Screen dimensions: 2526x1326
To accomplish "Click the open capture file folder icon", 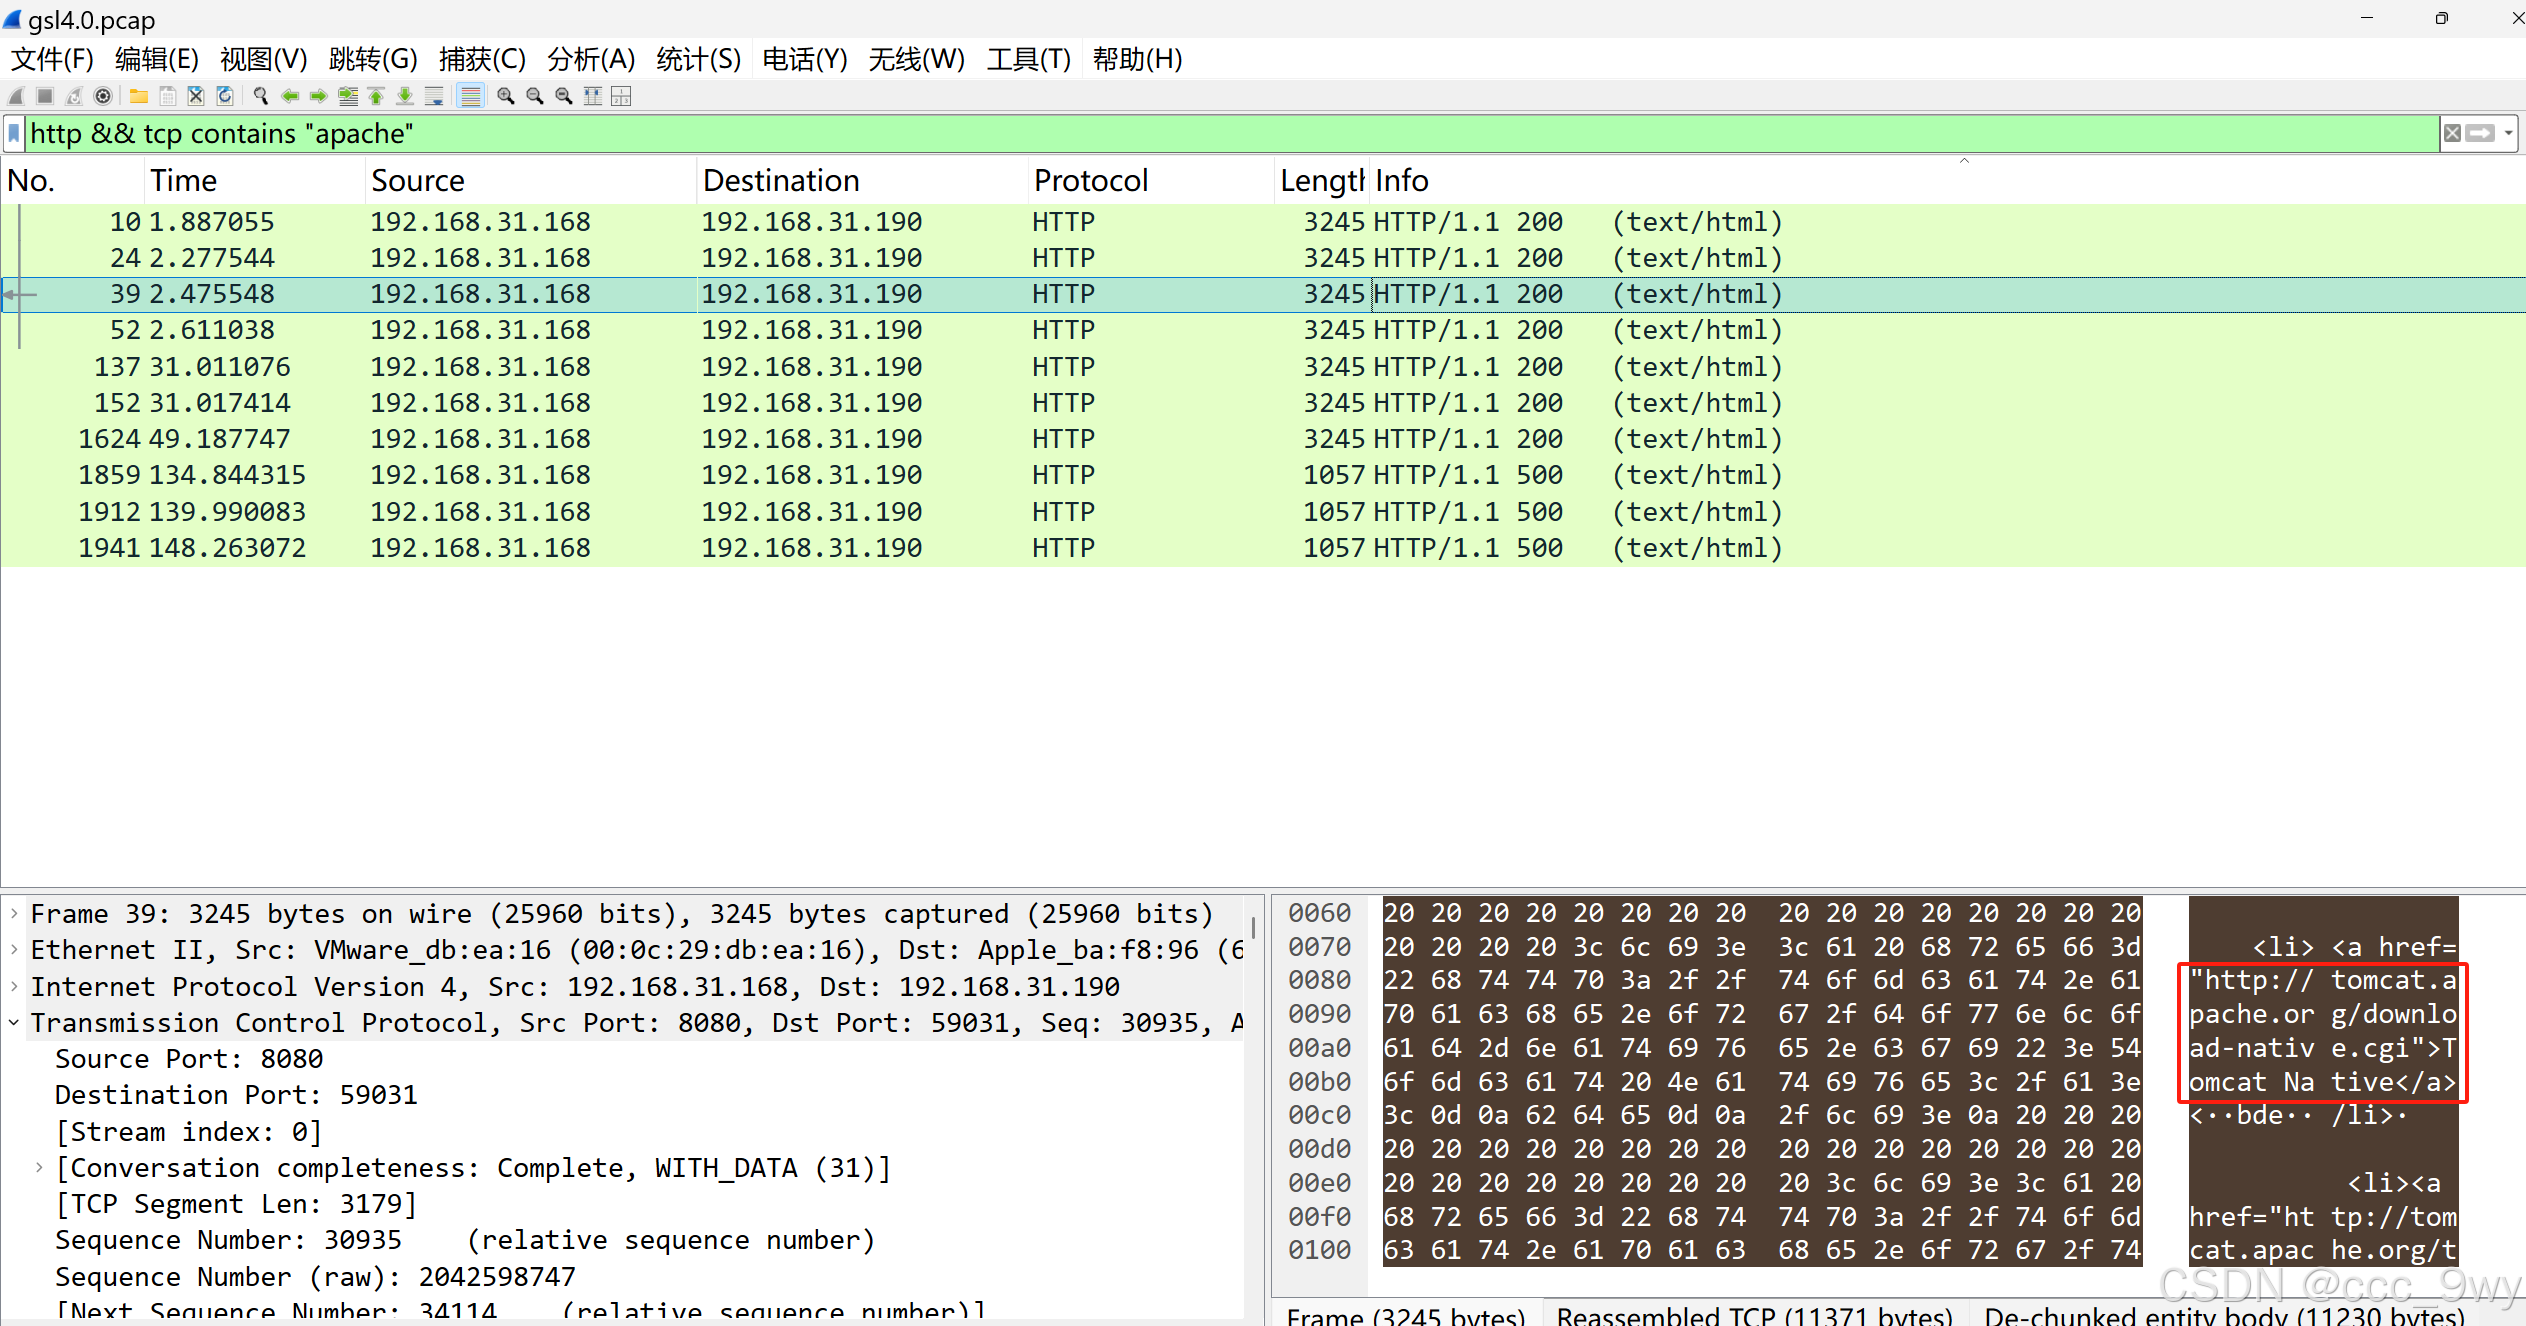I will (x=139, y=96).
